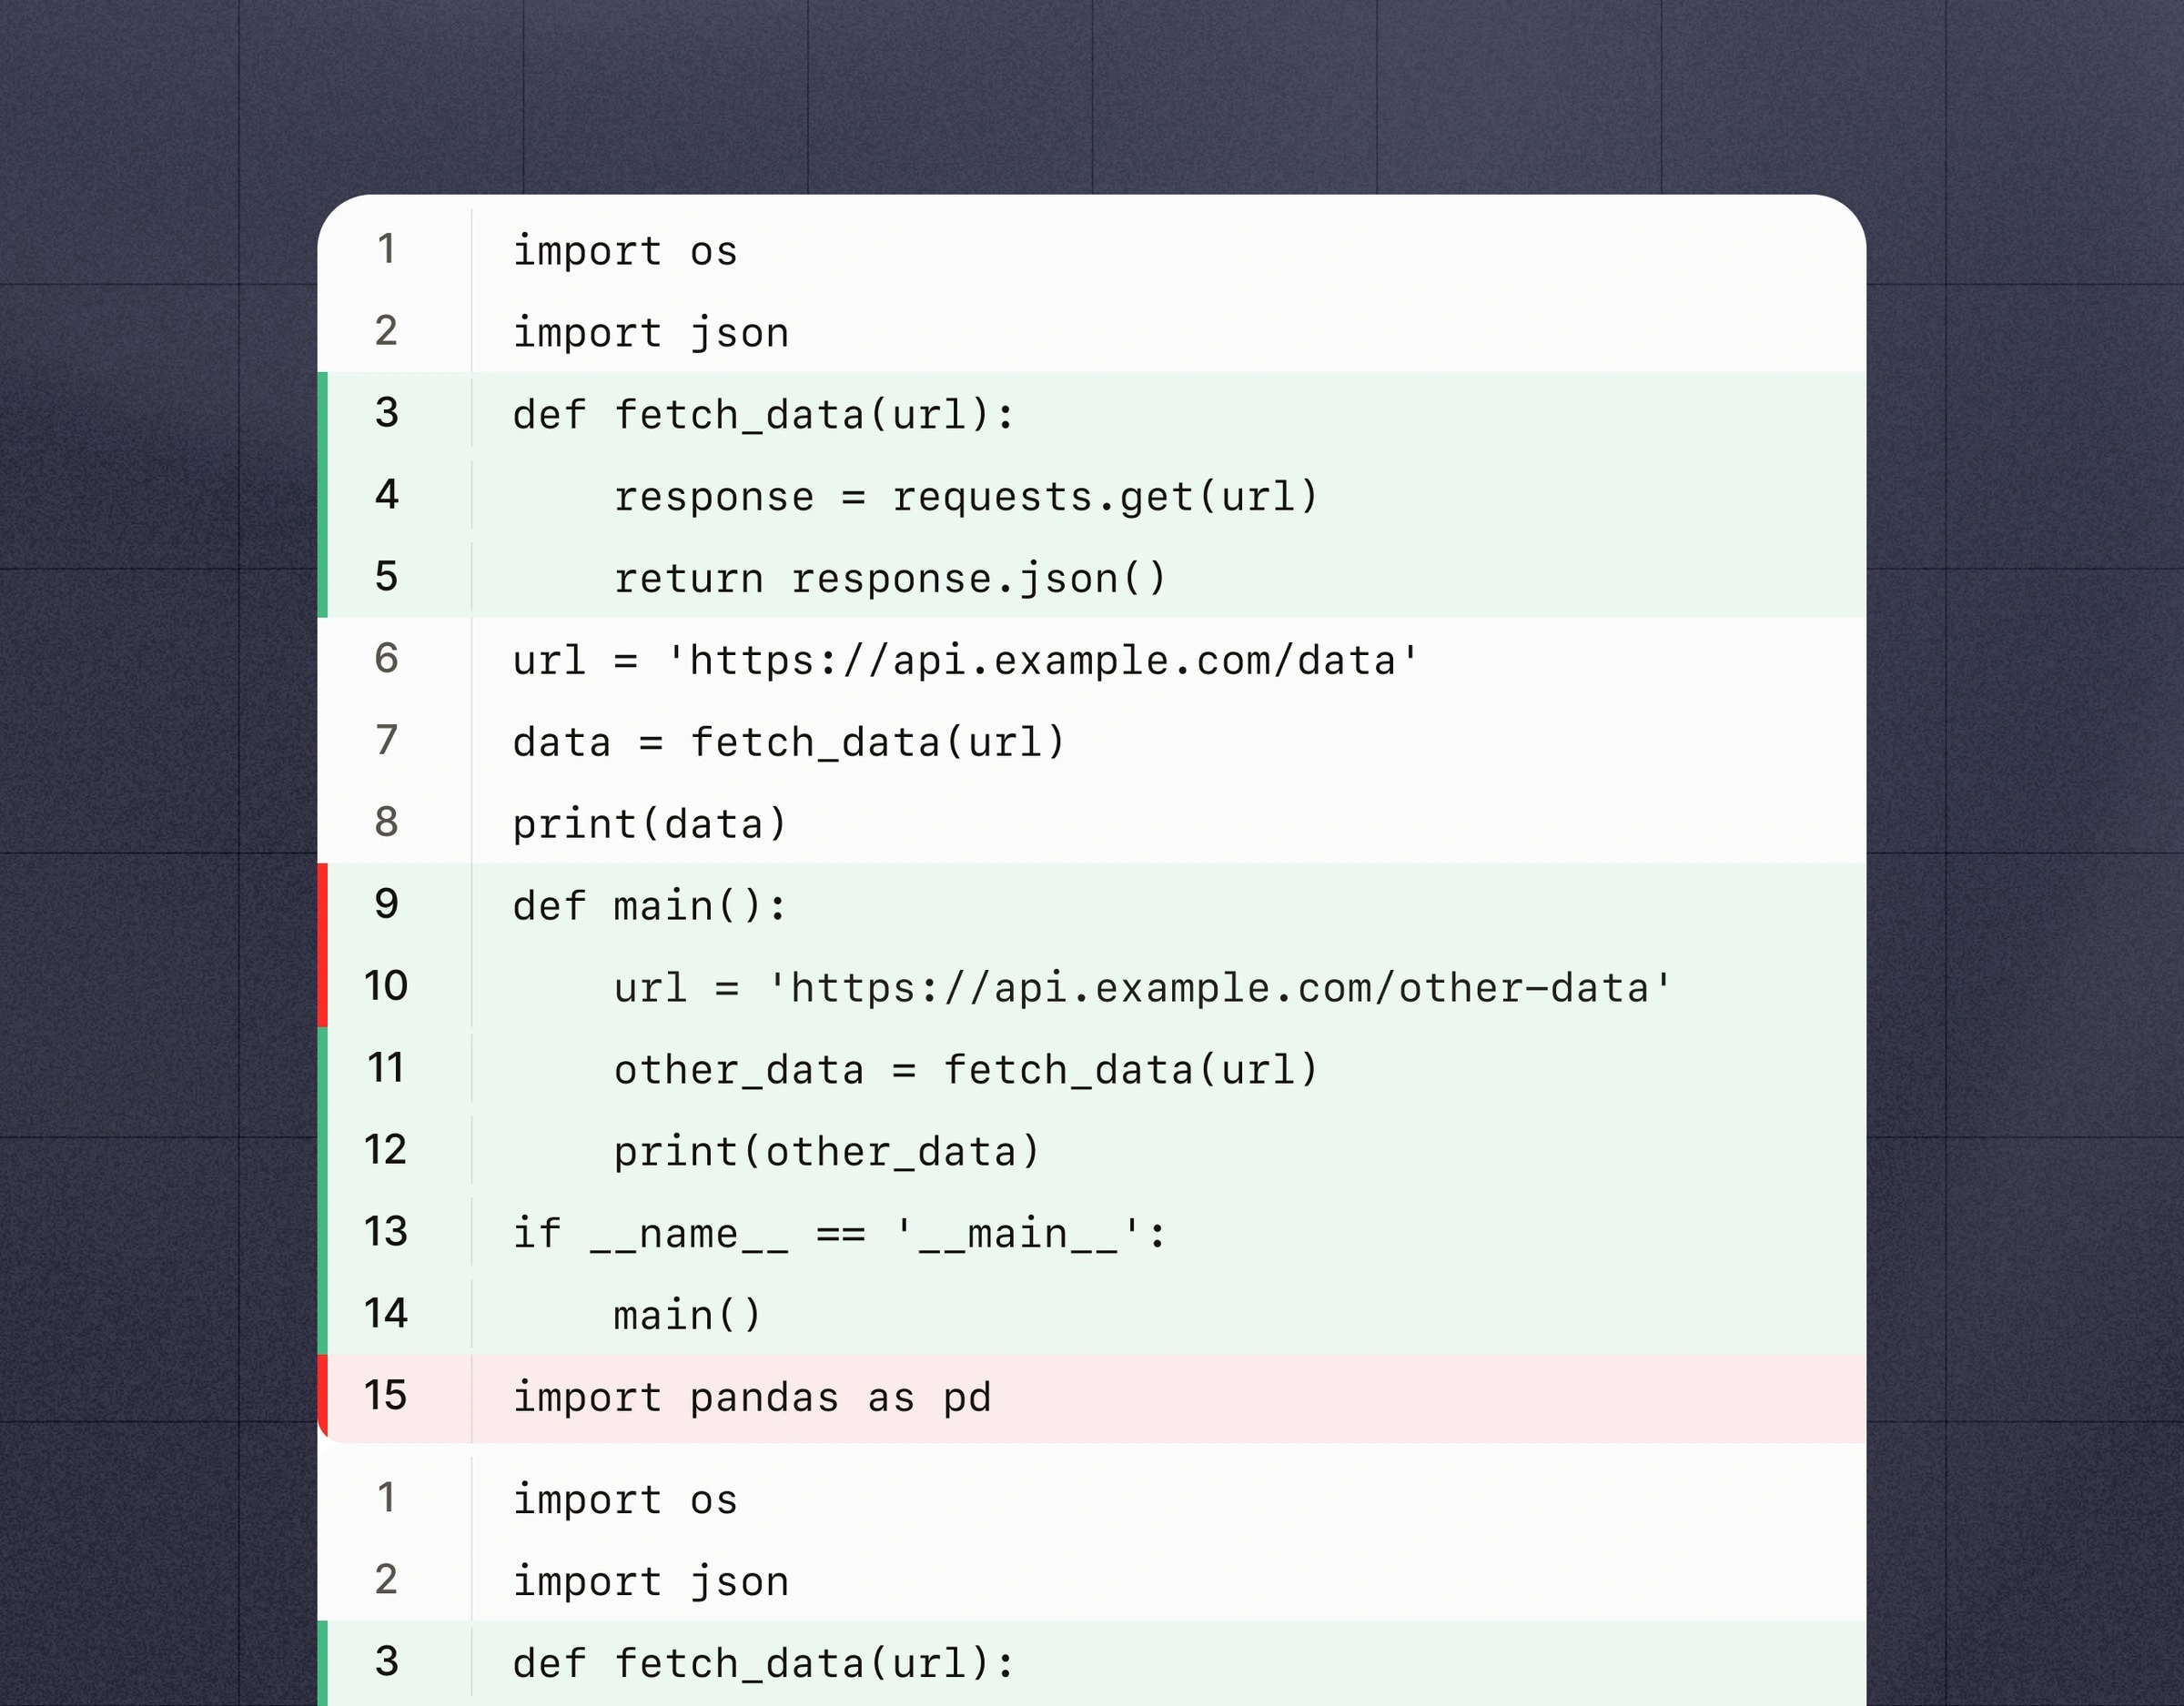
Task: Click line number 1 at top
Action: point(386,250)
